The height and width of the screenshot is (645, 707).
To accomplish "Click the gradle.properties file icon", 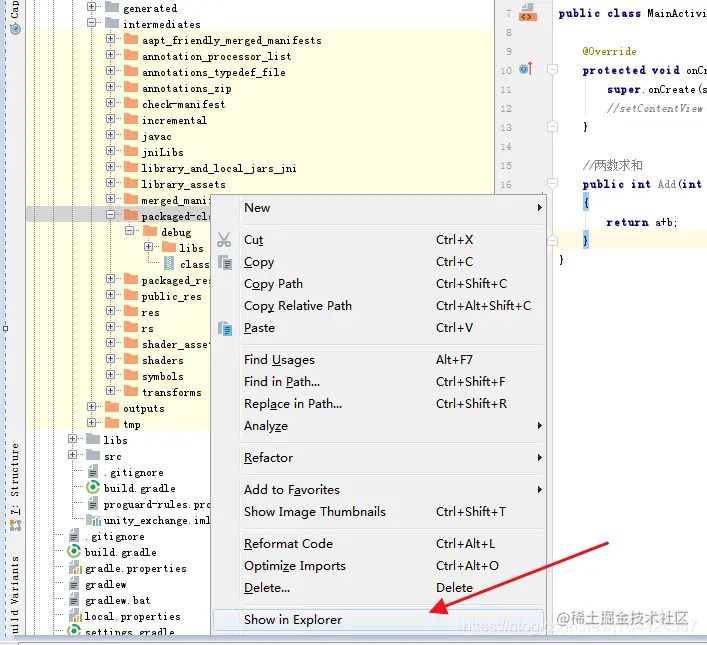I will [74, 568].
